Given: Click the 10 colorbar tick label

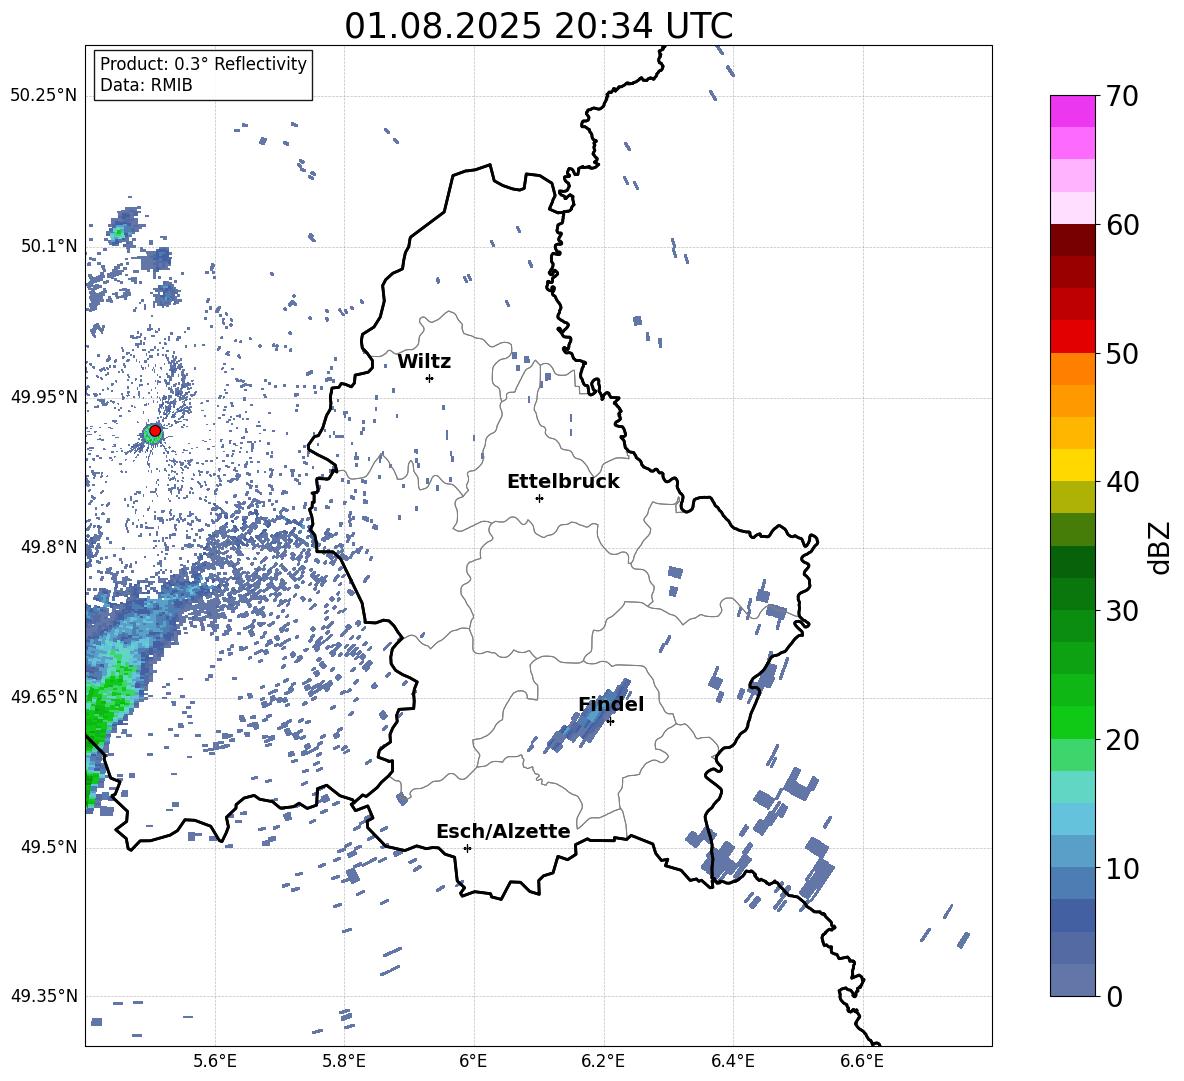Looking at the screenshot, I should [x=1122, y=868].
